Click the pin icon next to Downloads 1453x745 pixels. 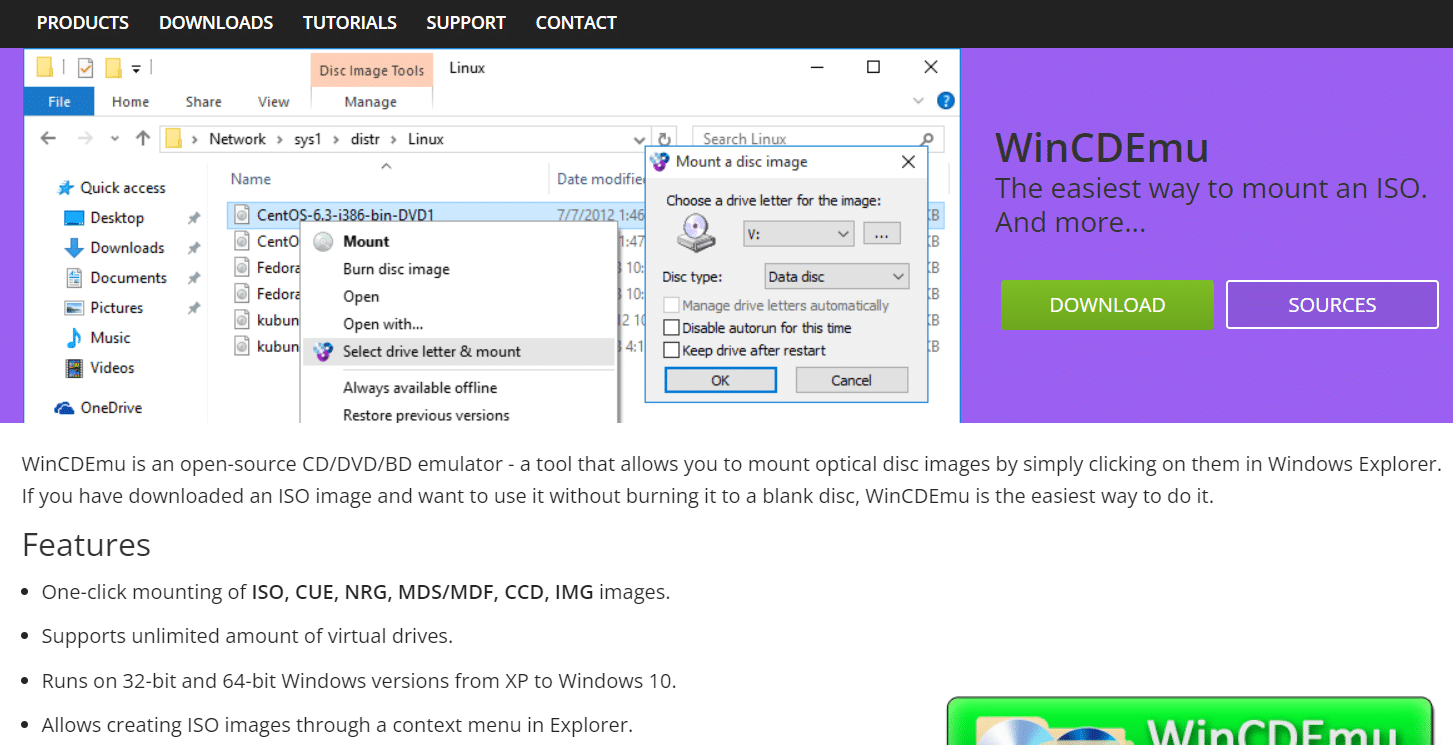click(x=194, y=248)
